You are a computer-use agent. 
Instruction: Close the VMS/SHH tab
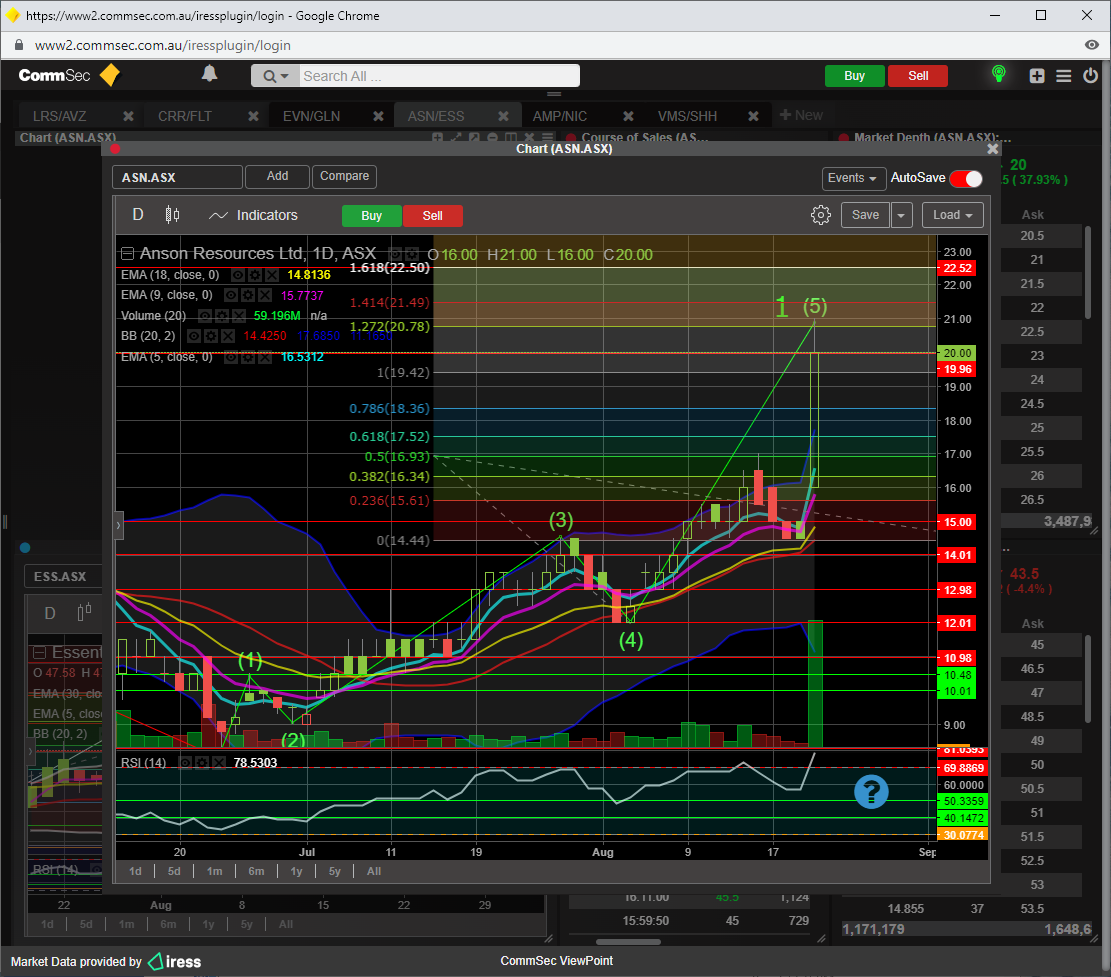(753, 116)
